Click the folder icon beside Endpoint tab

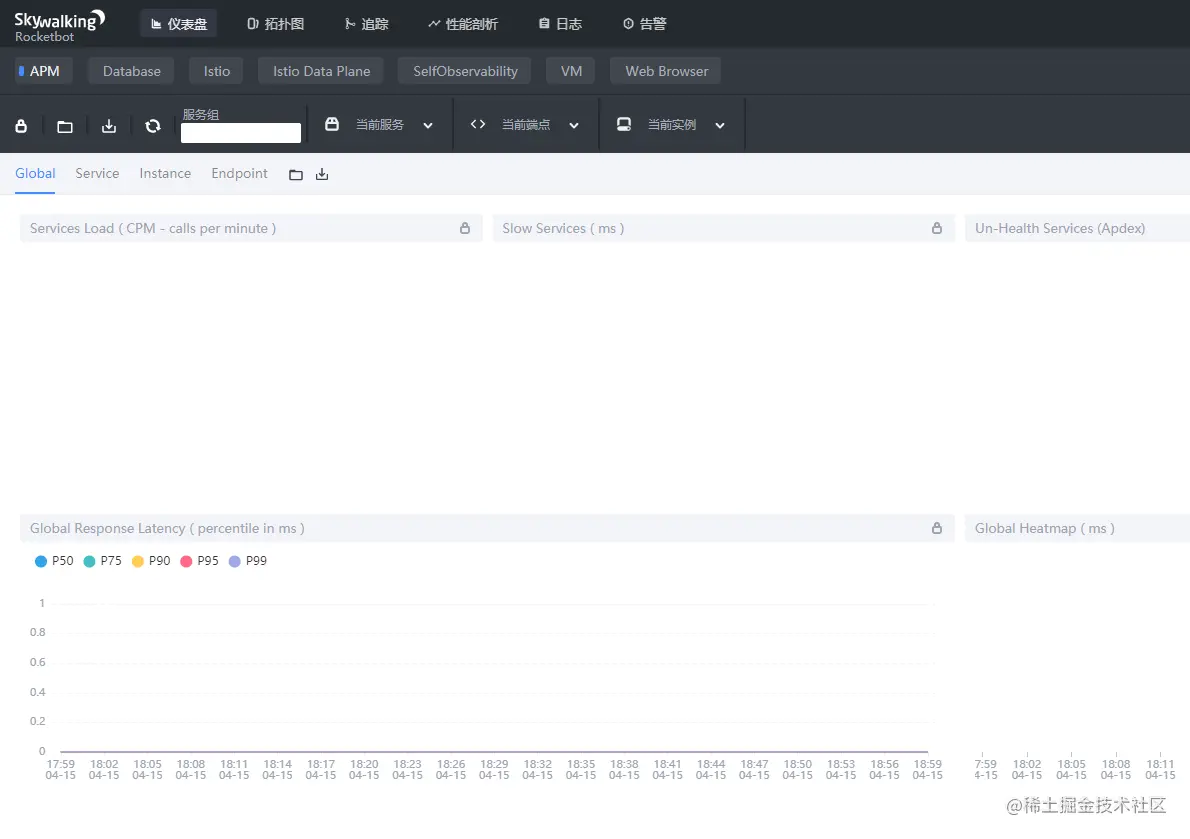[x=296, y=174]
